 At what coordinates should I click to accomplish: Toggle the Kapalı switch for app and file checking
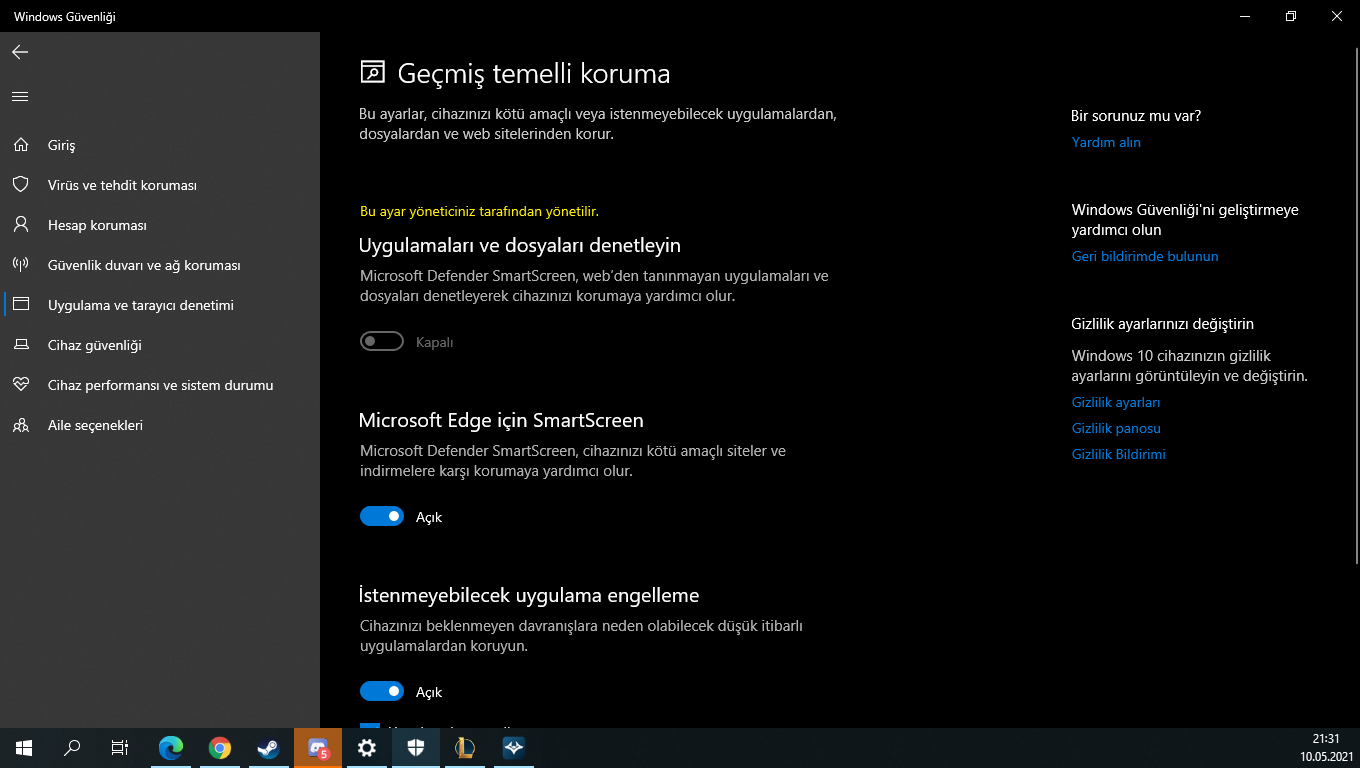tap(382, 342)
